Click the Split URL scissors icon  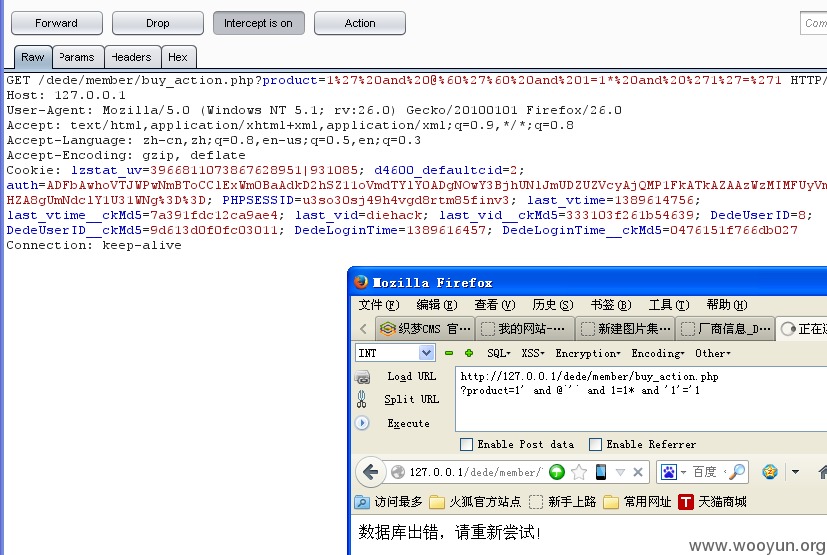coord(361,399)
